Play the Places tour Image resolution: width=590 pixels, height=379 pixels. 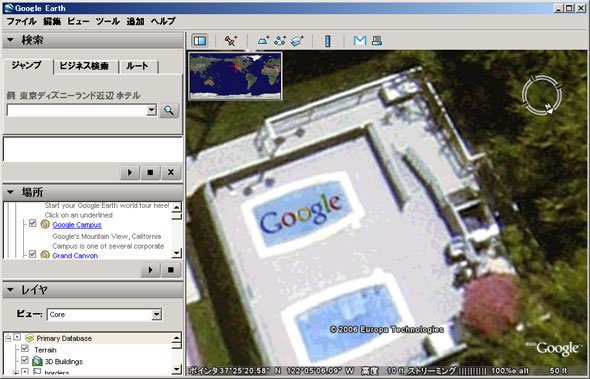(x=151, y=270)
